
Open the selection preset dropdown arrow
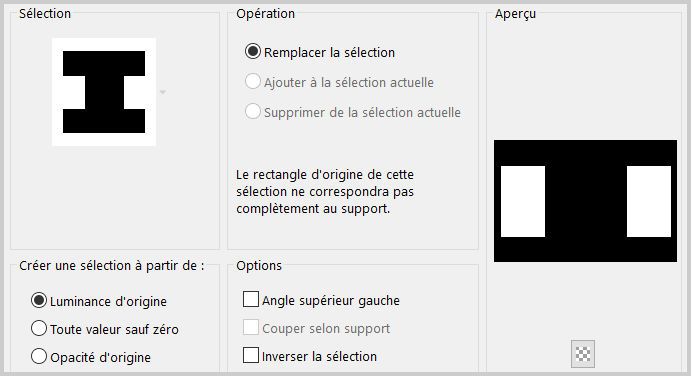point(163,92)
